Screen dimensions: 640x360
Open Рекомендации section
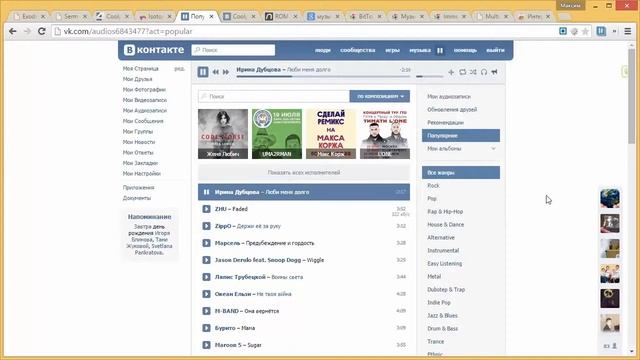[x=445, y=122]
